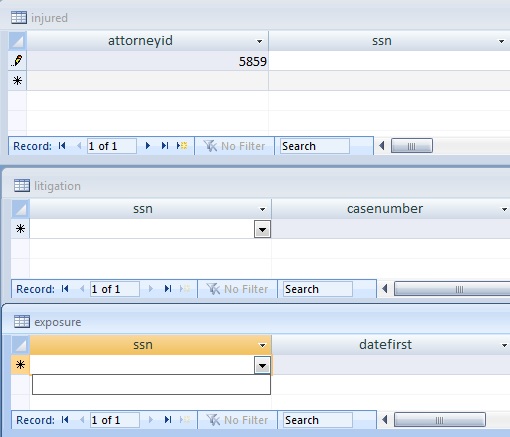Jump to last record in litigation table

tap(168, 289)
